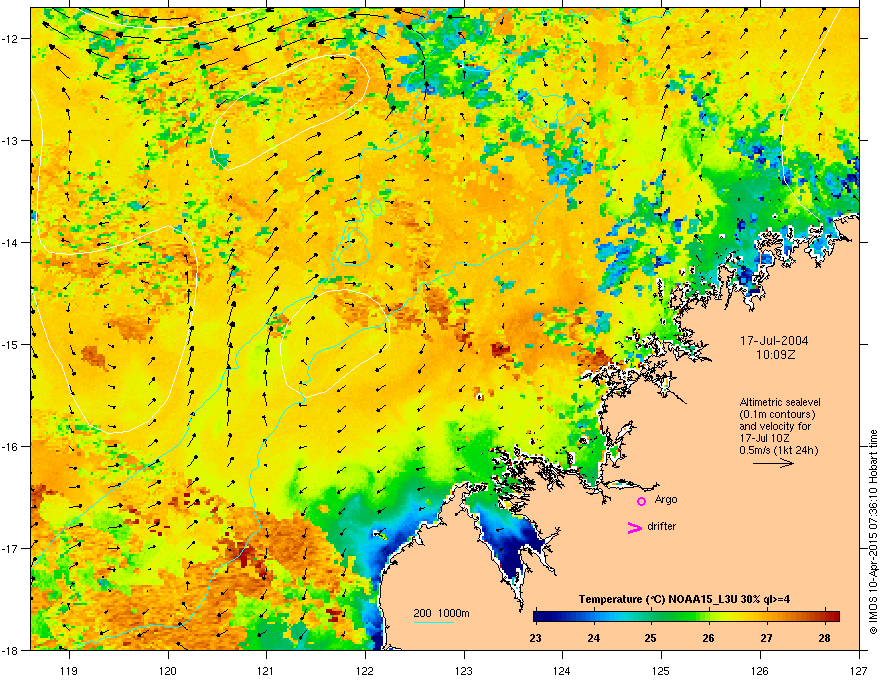The width and height of the screenshot is (880, 680).
Task: Click the '120' longitude axis label
Action: point(168,671)
